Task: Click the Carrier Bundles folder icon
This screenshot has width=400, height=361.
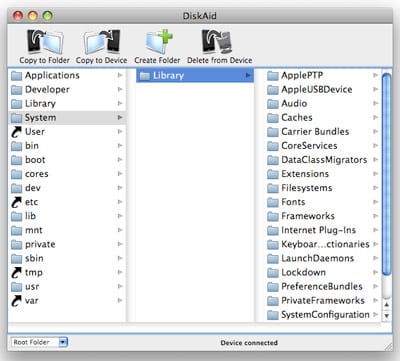Action: pyautogui.click(x=273, y=132)
